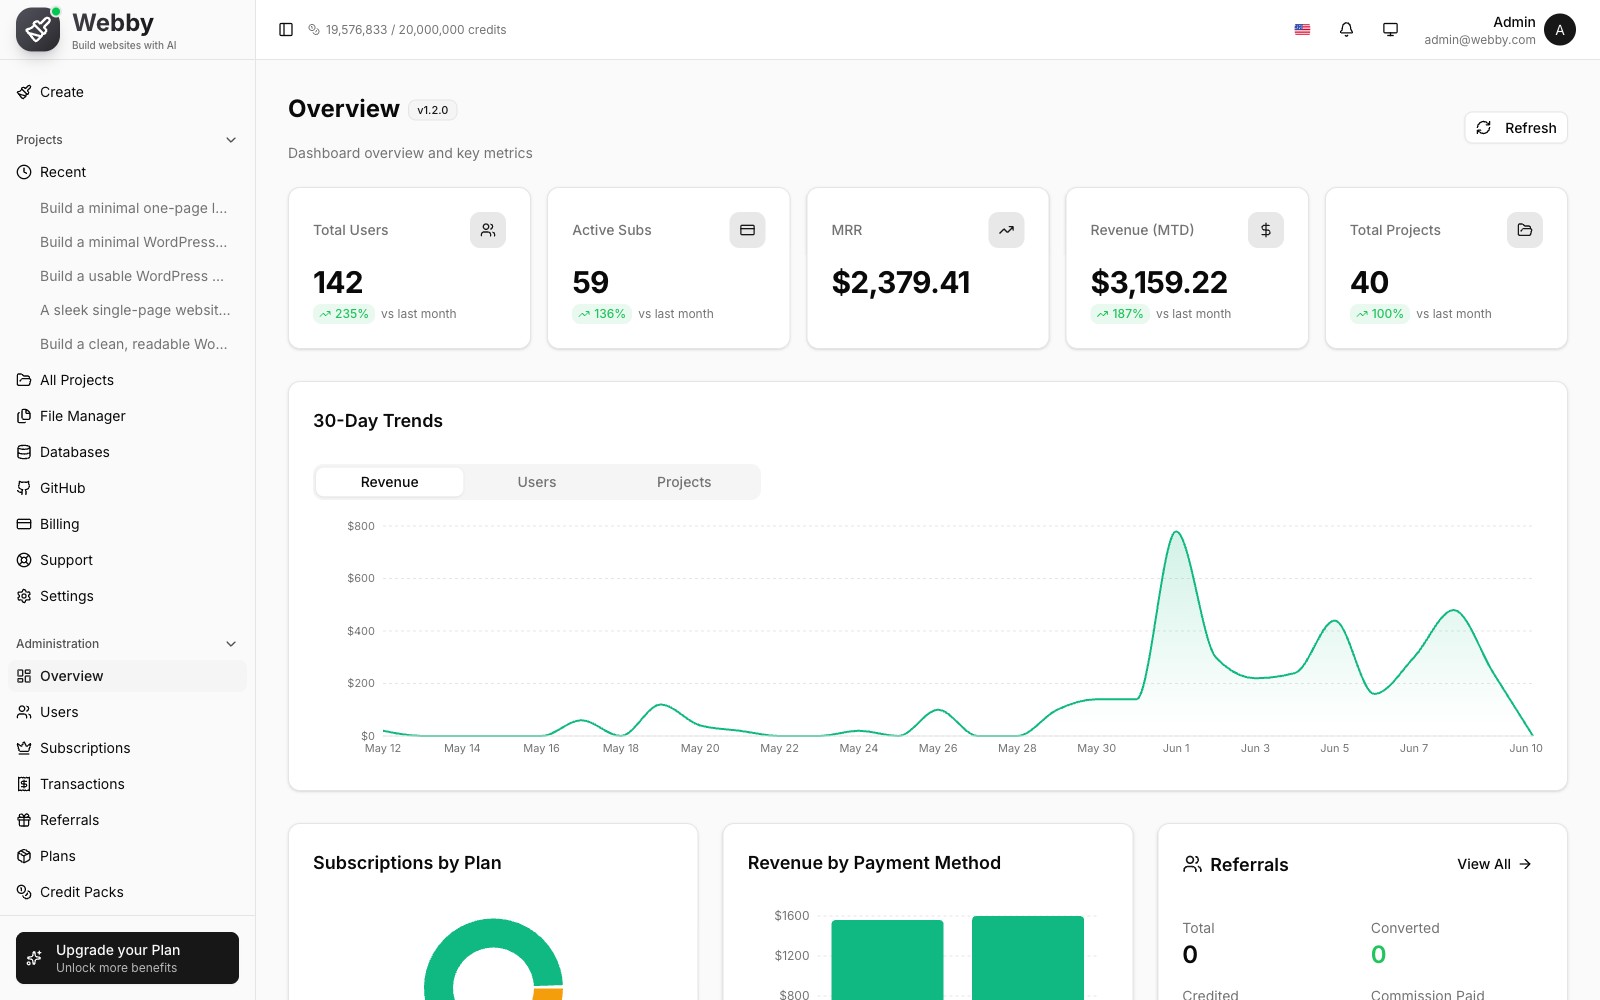Image resolution: width=1600 pixels, height=1000 pixels.
Task: Click the 136% growth badge
Action: pyautogui.click(x=602, y=314)
